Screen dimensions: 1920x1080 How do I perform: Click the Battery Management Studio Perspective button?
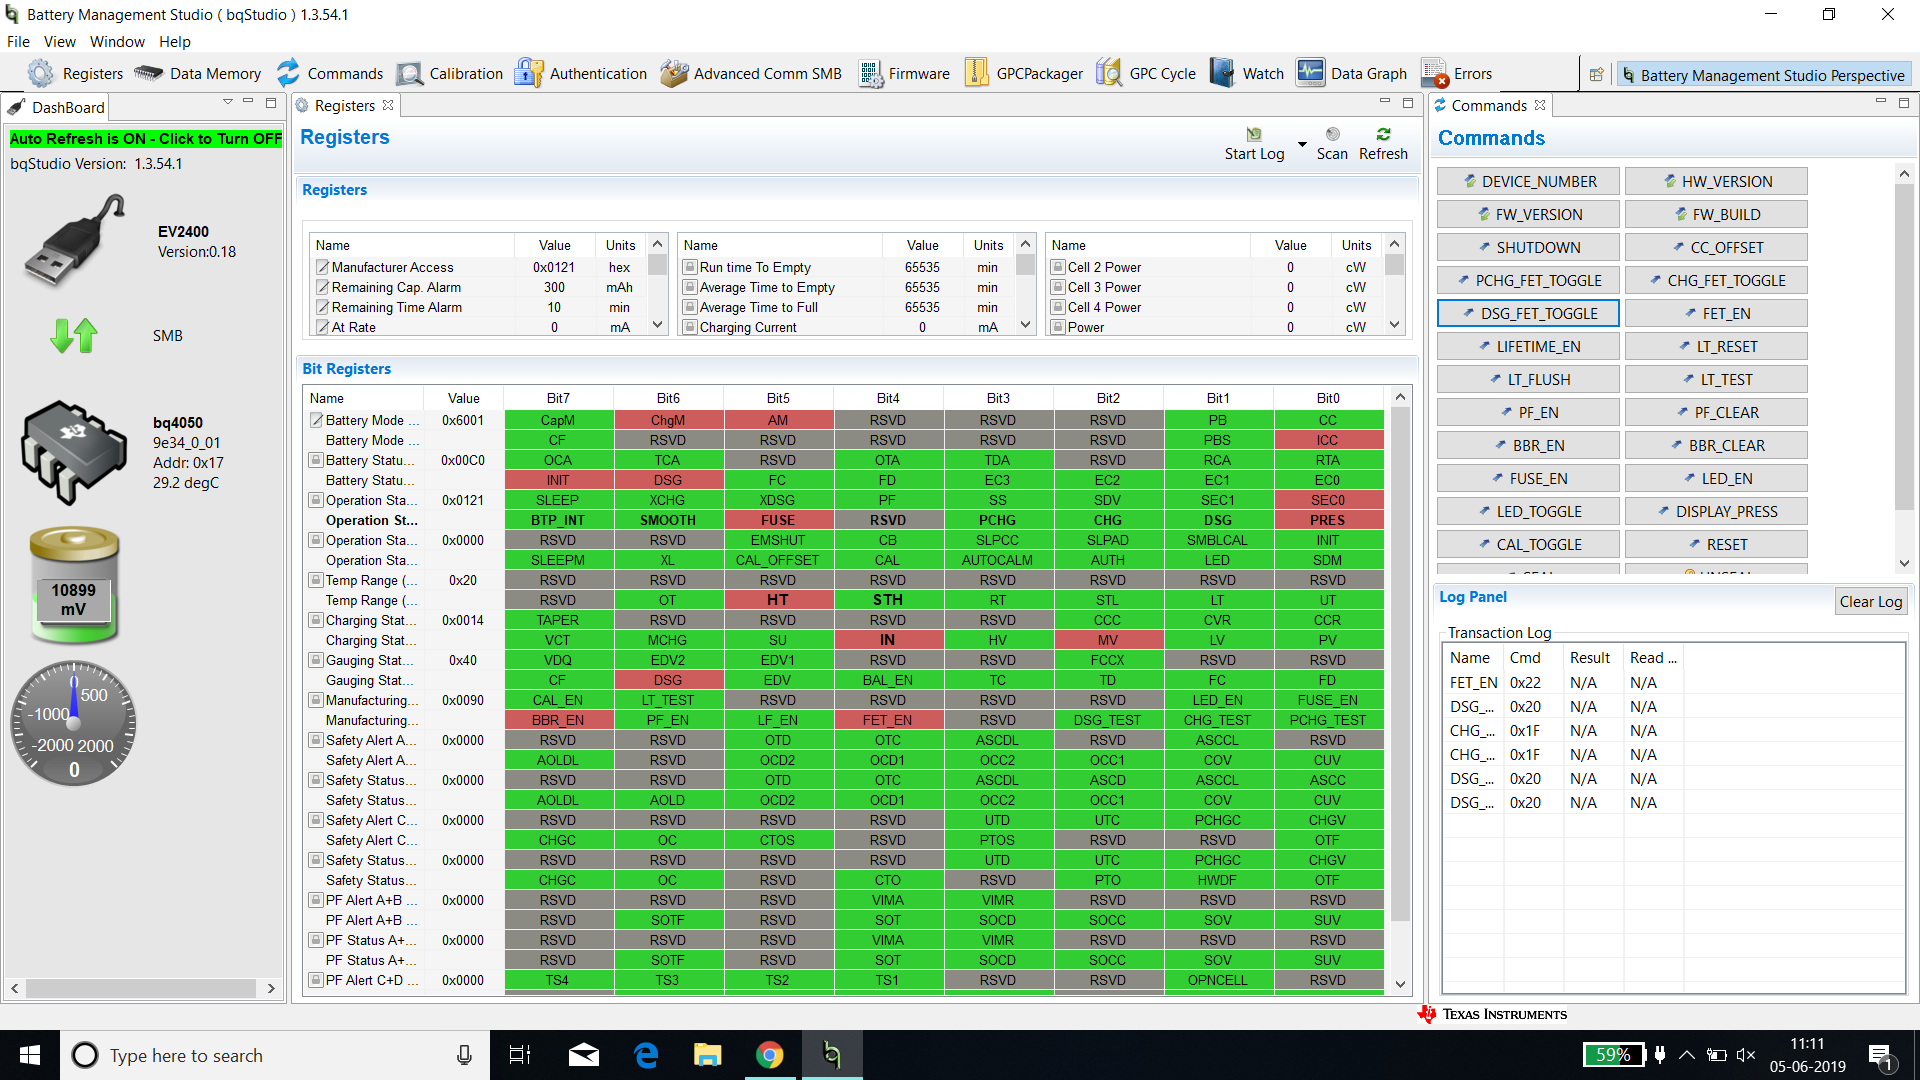click(1763, 75)
